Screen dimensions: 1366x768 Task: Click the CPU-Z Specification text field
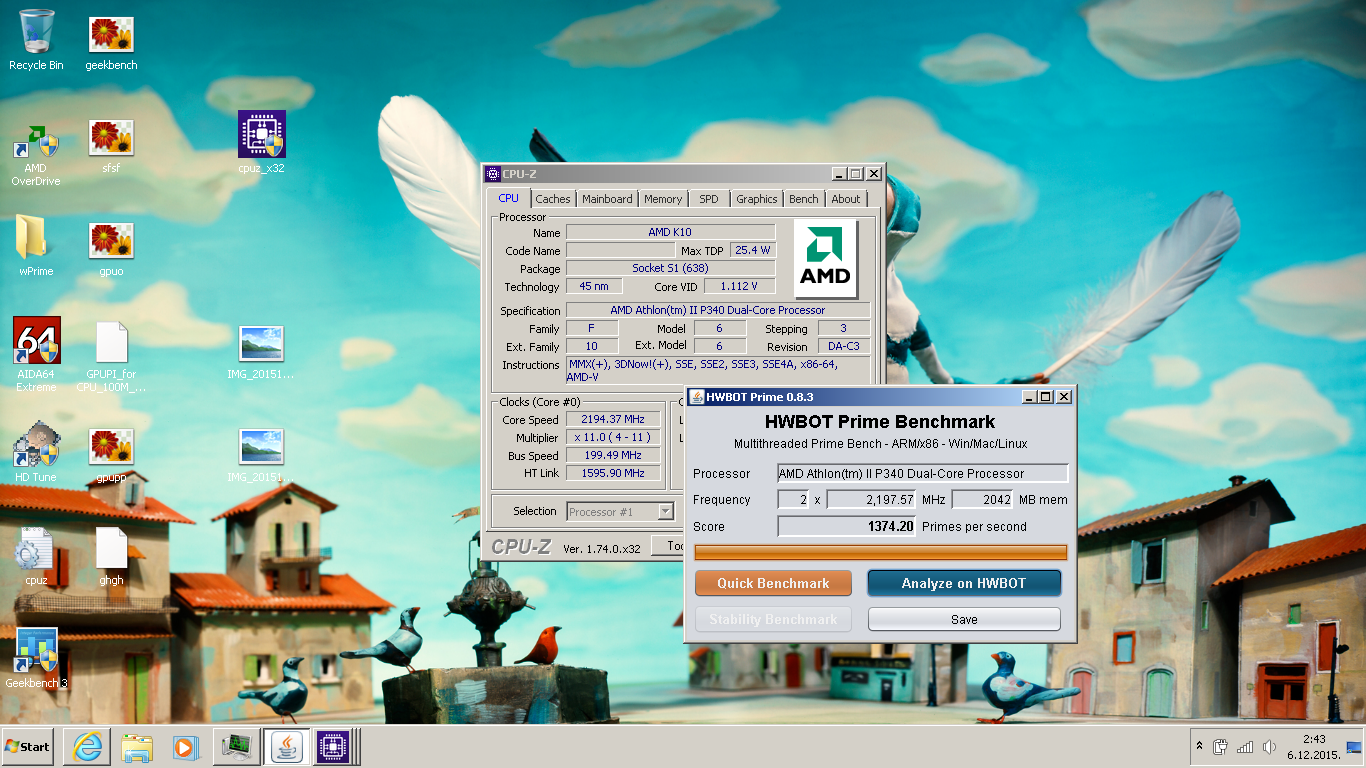tap(718, 310)
